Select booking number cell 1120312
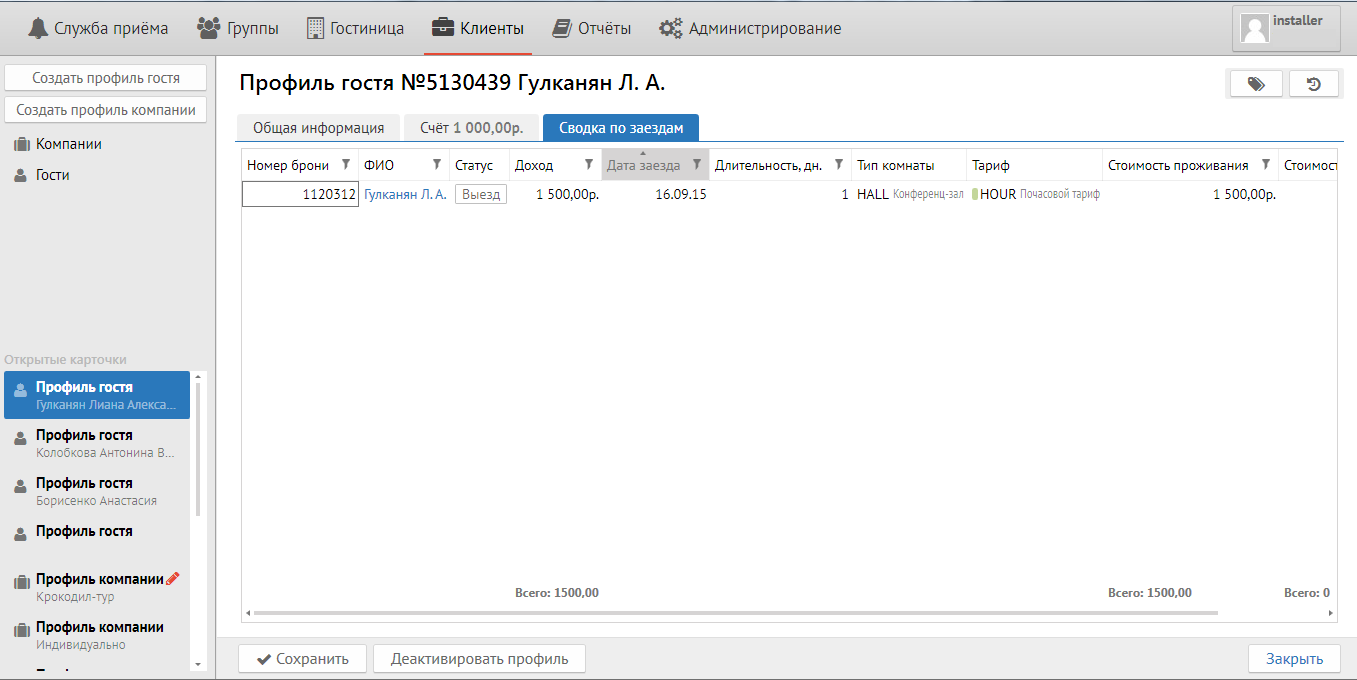Viewport: 1357px width, 680px height. (300, 195)
